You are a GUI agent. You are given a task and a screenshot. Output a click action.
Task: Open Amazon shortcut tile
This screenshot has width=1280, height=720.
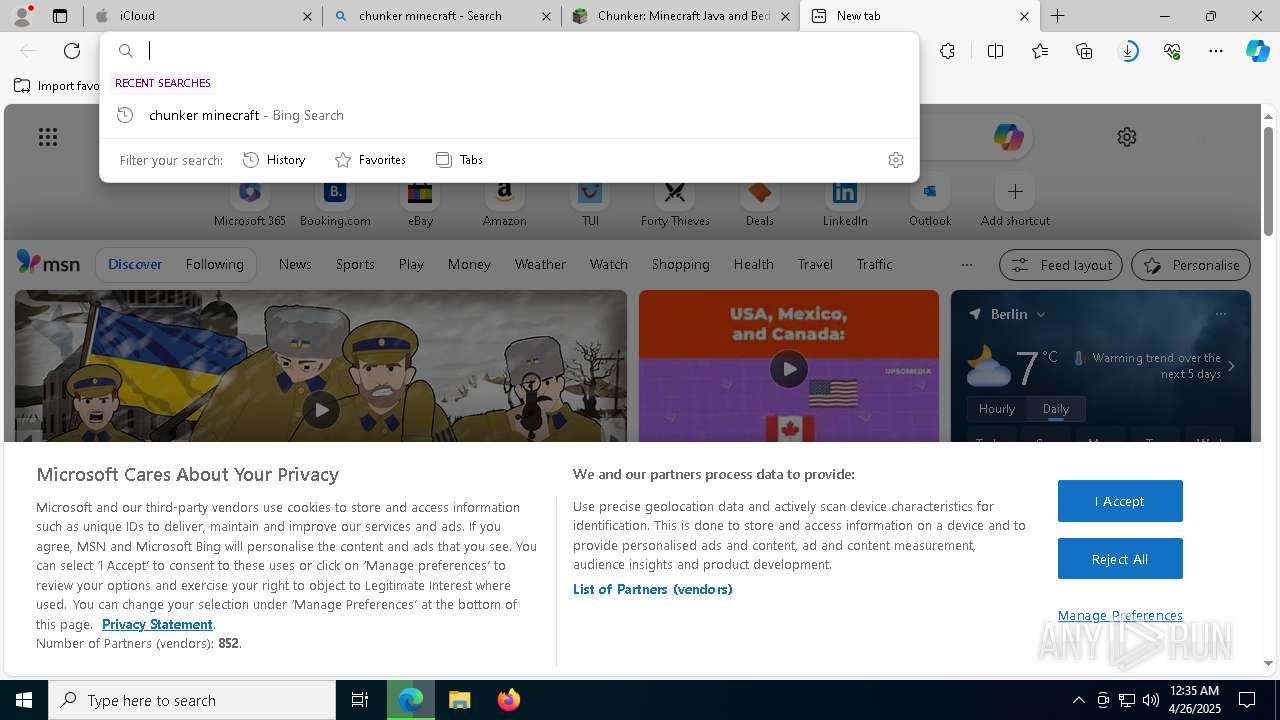pyautogui.click(x=505, y=203)
